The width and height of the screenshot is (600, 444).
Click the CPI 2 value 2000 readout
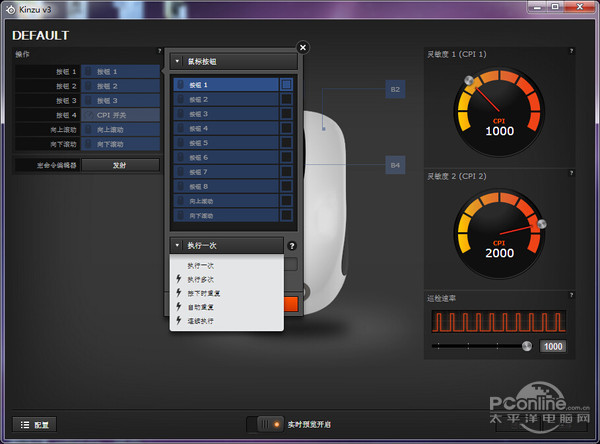[499, 253]
